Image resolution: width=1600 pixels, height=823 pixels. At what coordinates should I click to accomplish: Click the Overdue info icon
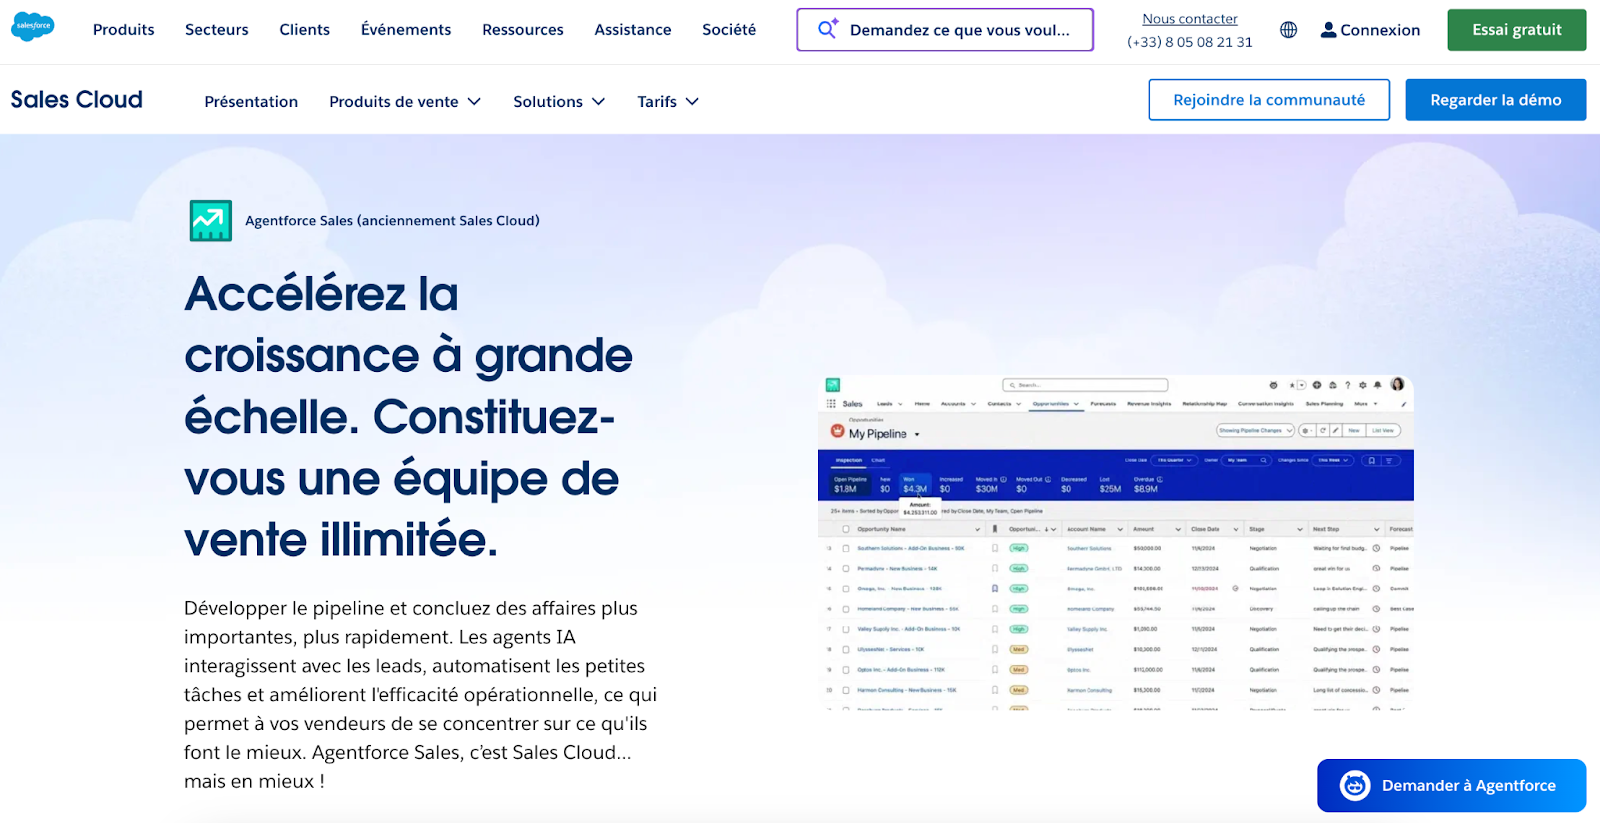coord(1160,479)
